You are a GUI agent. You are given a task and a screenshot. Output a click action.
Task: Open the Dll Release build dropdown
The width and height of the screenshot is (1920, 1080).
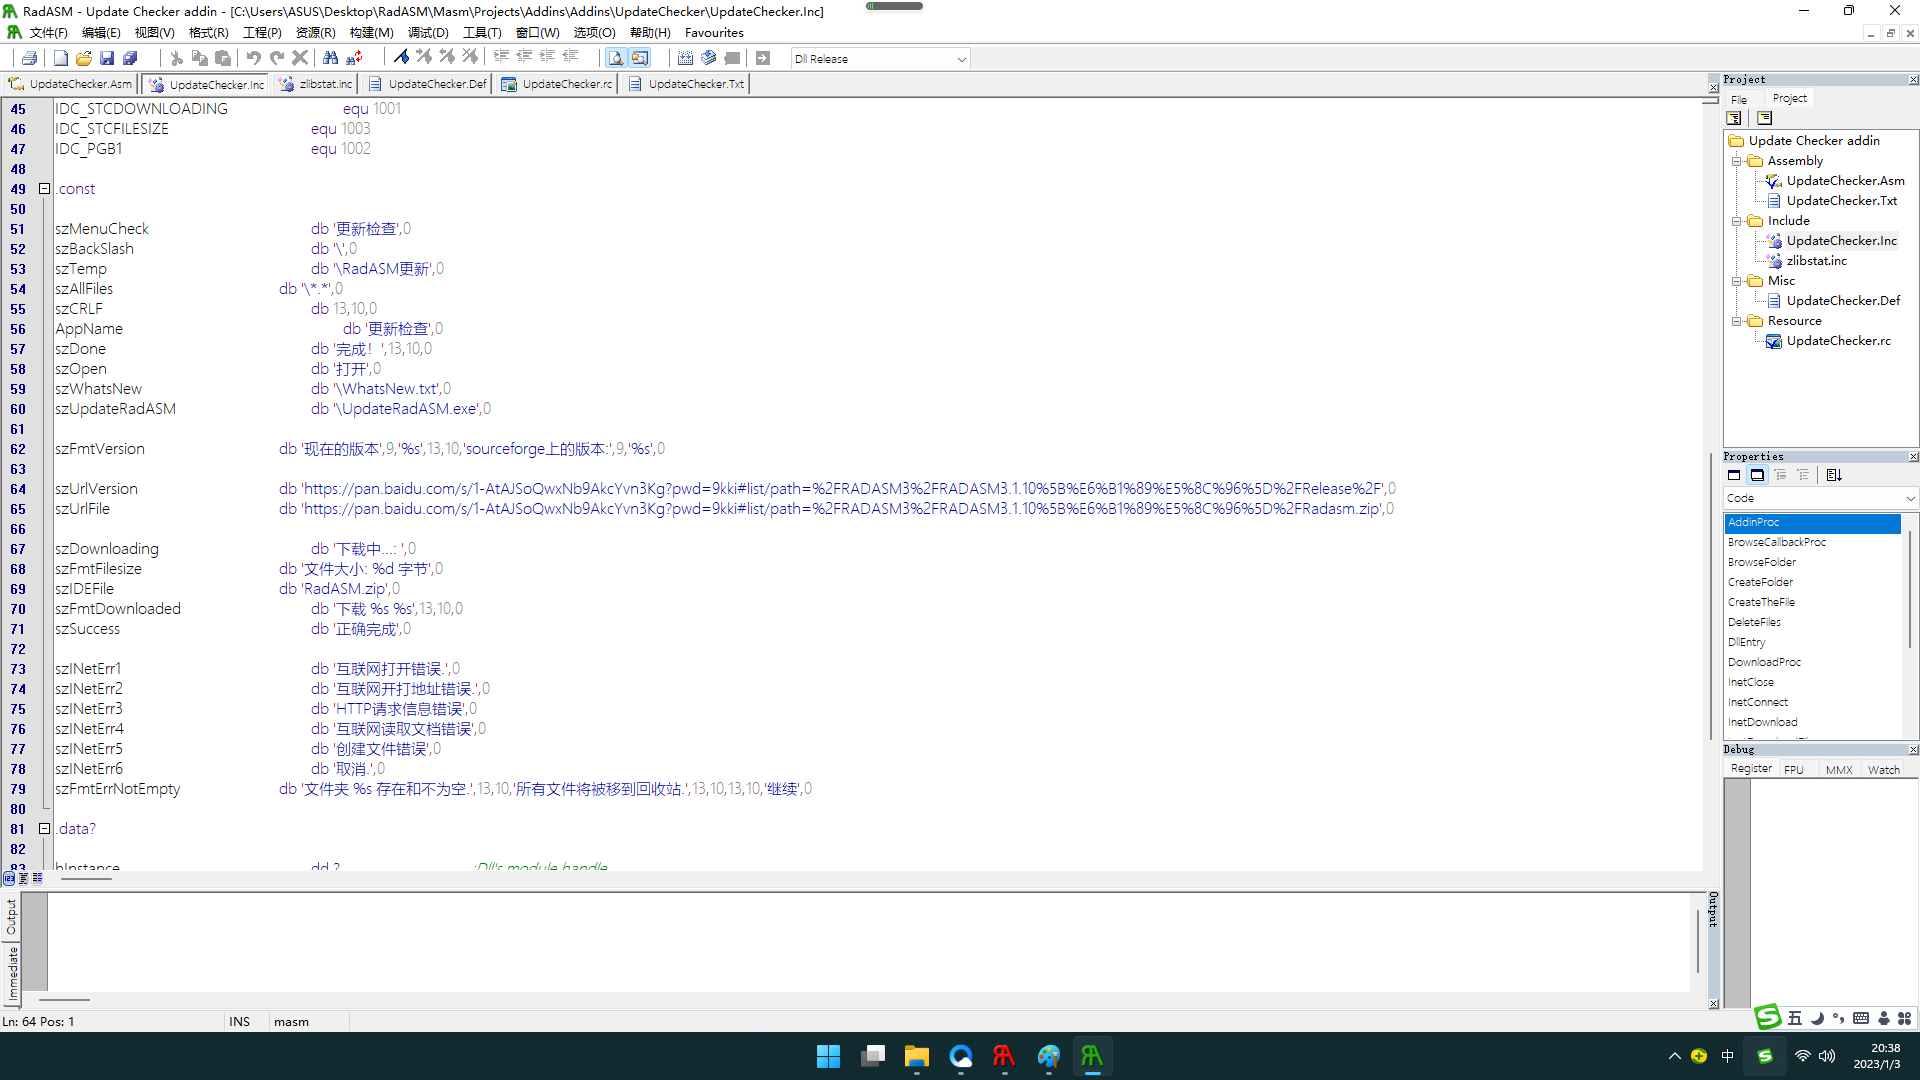[x=880, y=59]
